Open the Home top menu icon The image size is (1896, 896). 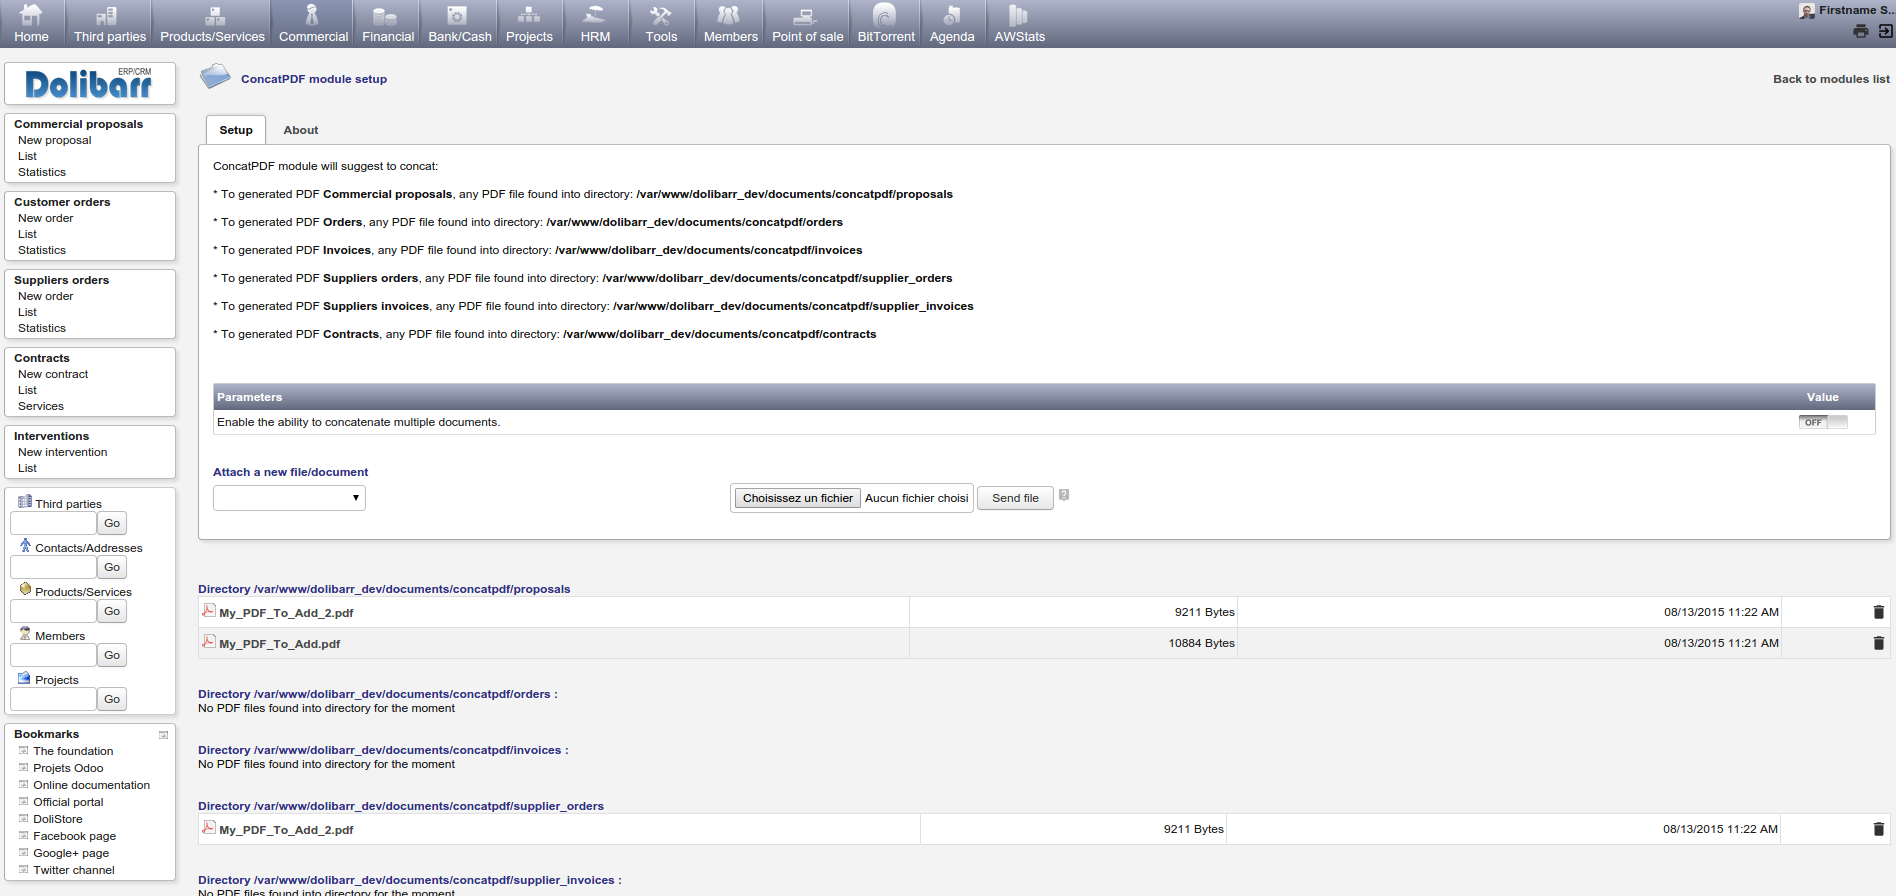click(x=31, y=16)
